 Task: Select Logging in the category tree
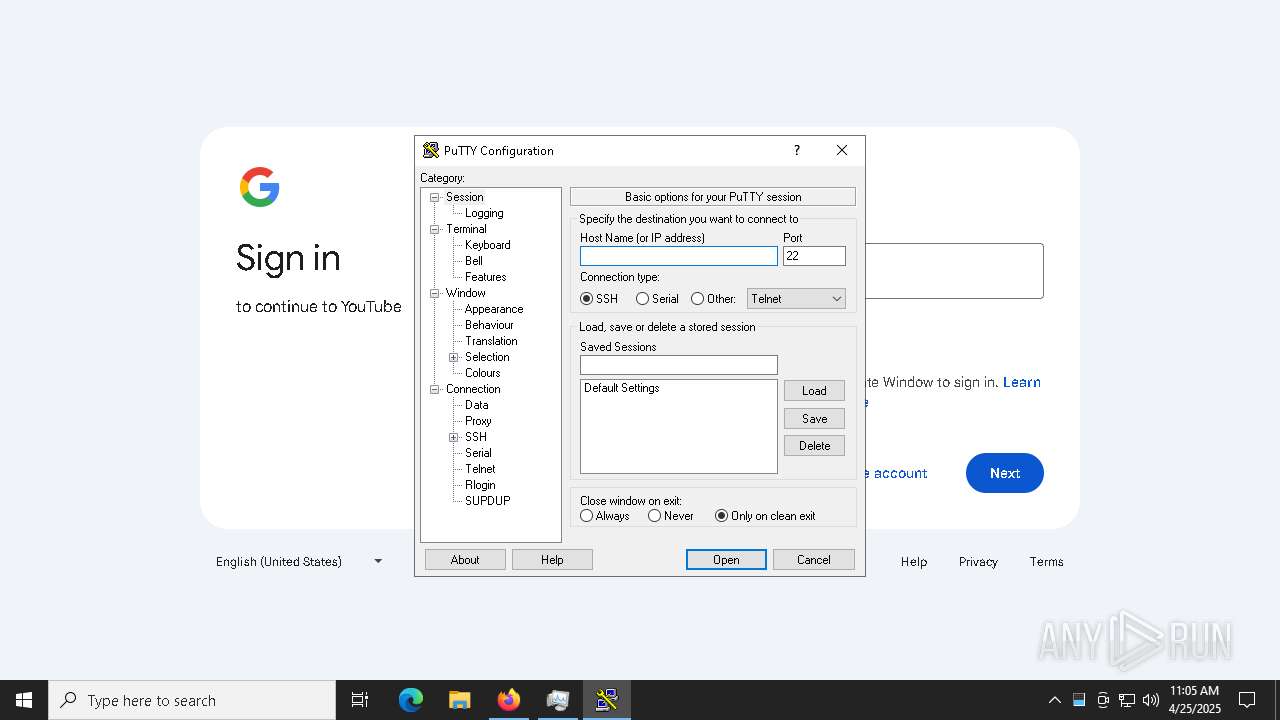[x=484, y=213]
